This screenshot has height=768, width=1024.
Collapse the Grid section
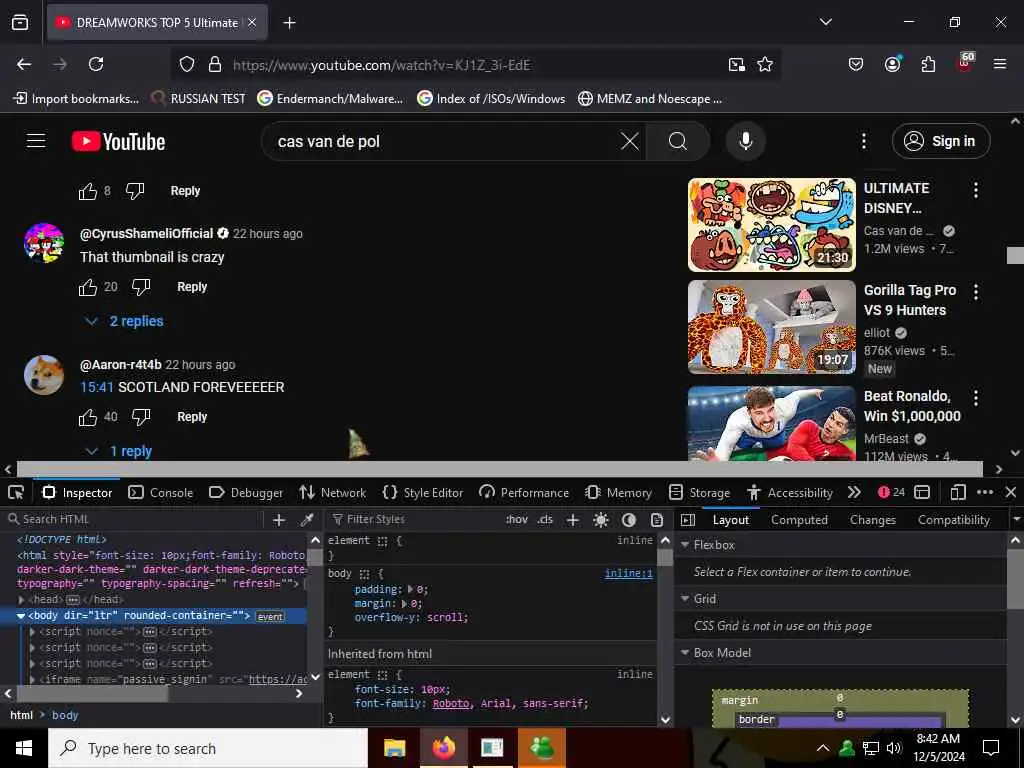[685, 599]
